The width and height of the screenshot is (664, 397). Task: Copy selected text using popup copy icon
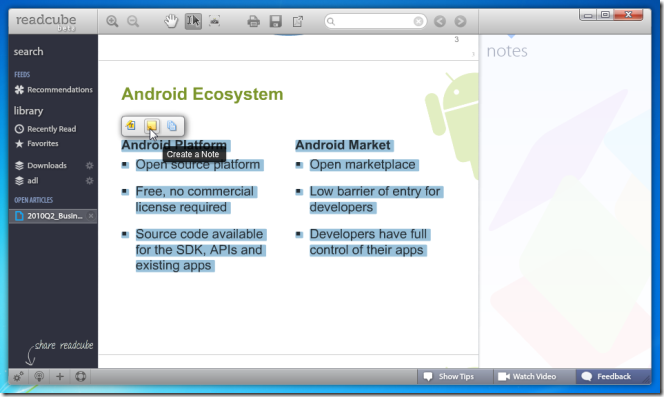pyautogui.click(x=172, y=126)
